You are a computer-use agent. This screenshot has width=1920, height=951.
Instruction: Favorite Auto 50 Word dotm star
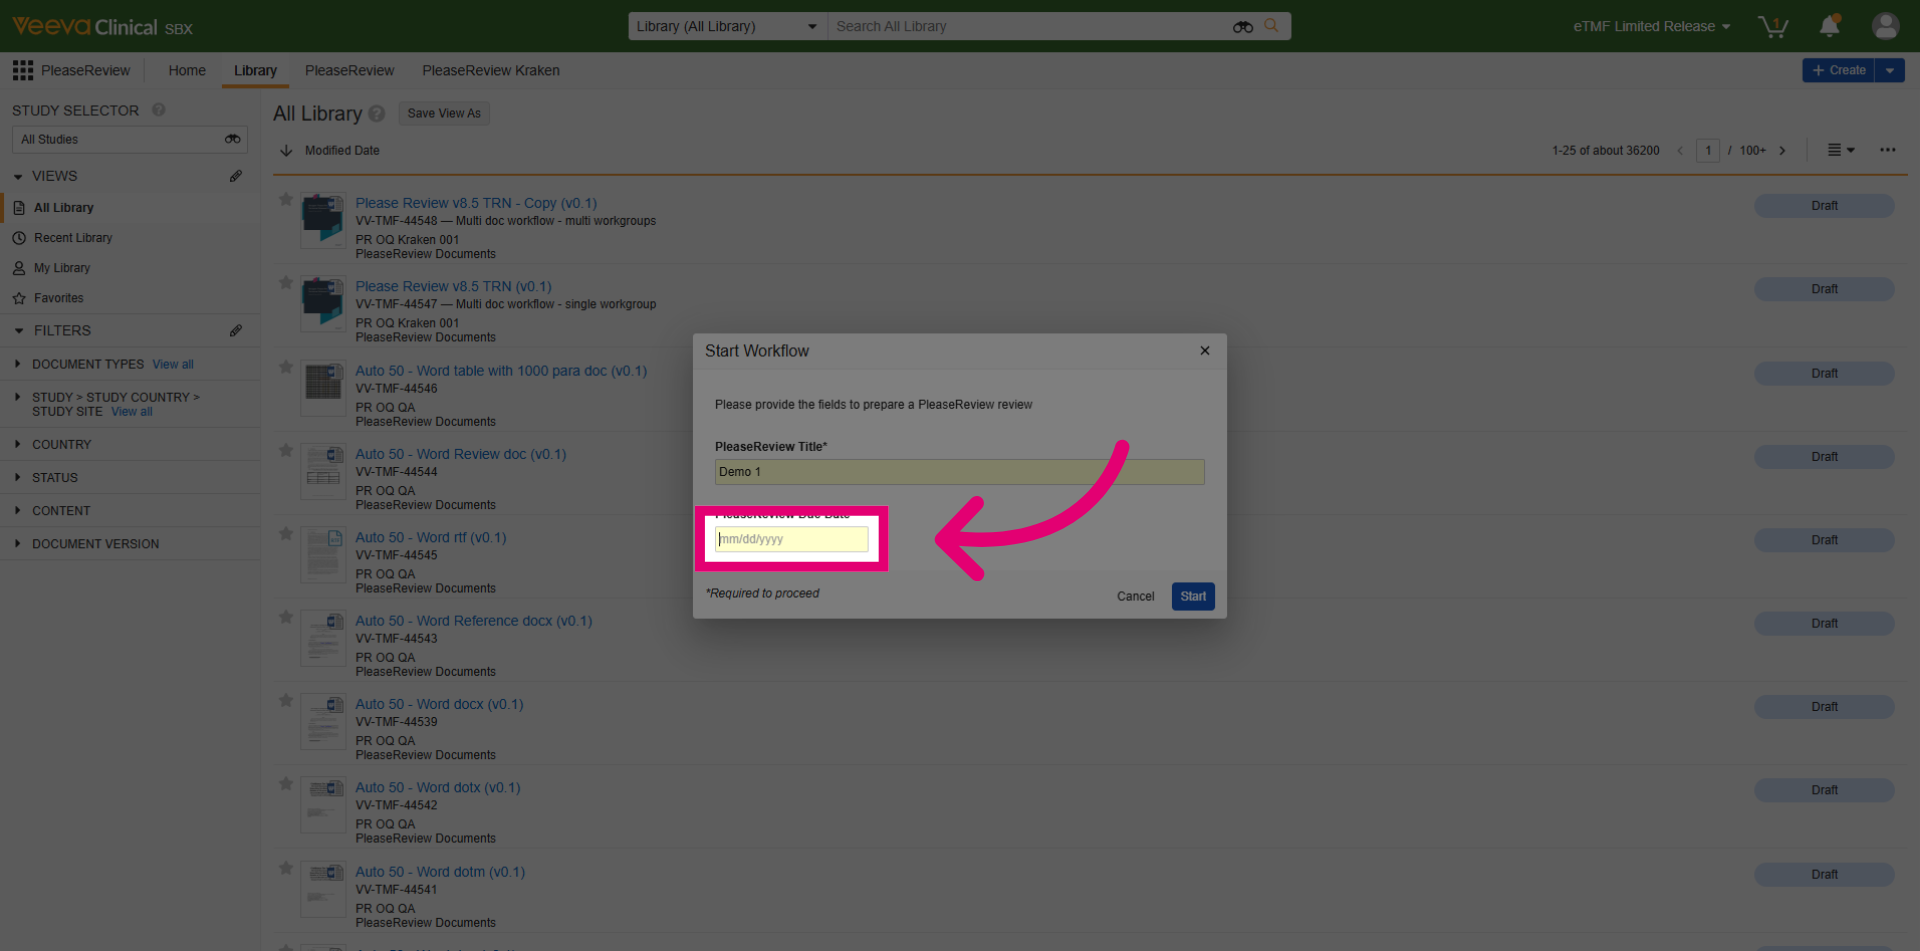coord(286,868)
